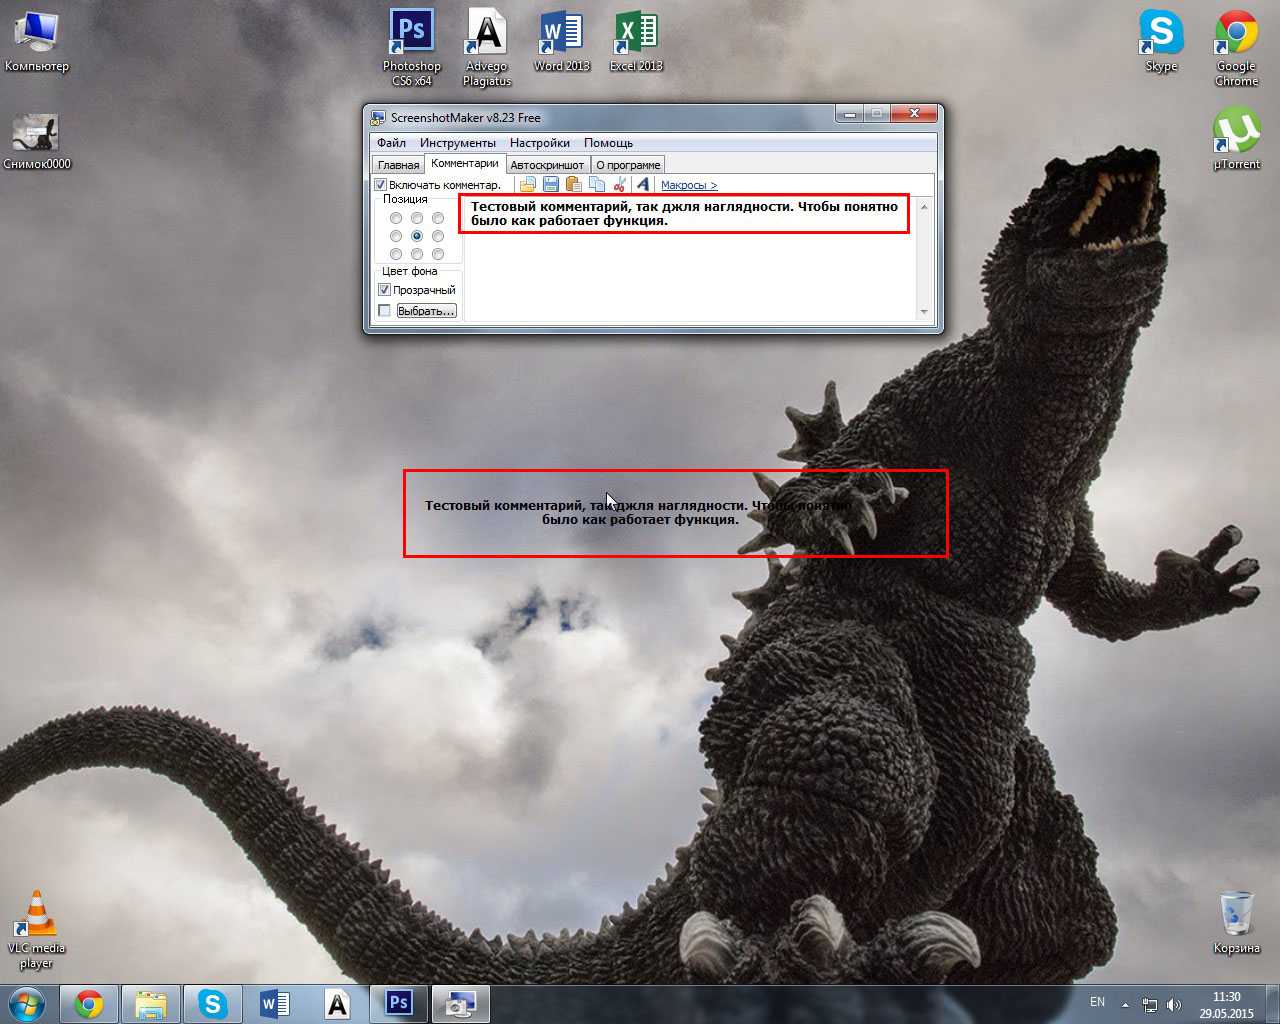The image size is (1280, 1024).
Task: Select the bottom-right position radio button
Action: click(x=438, y=254)
